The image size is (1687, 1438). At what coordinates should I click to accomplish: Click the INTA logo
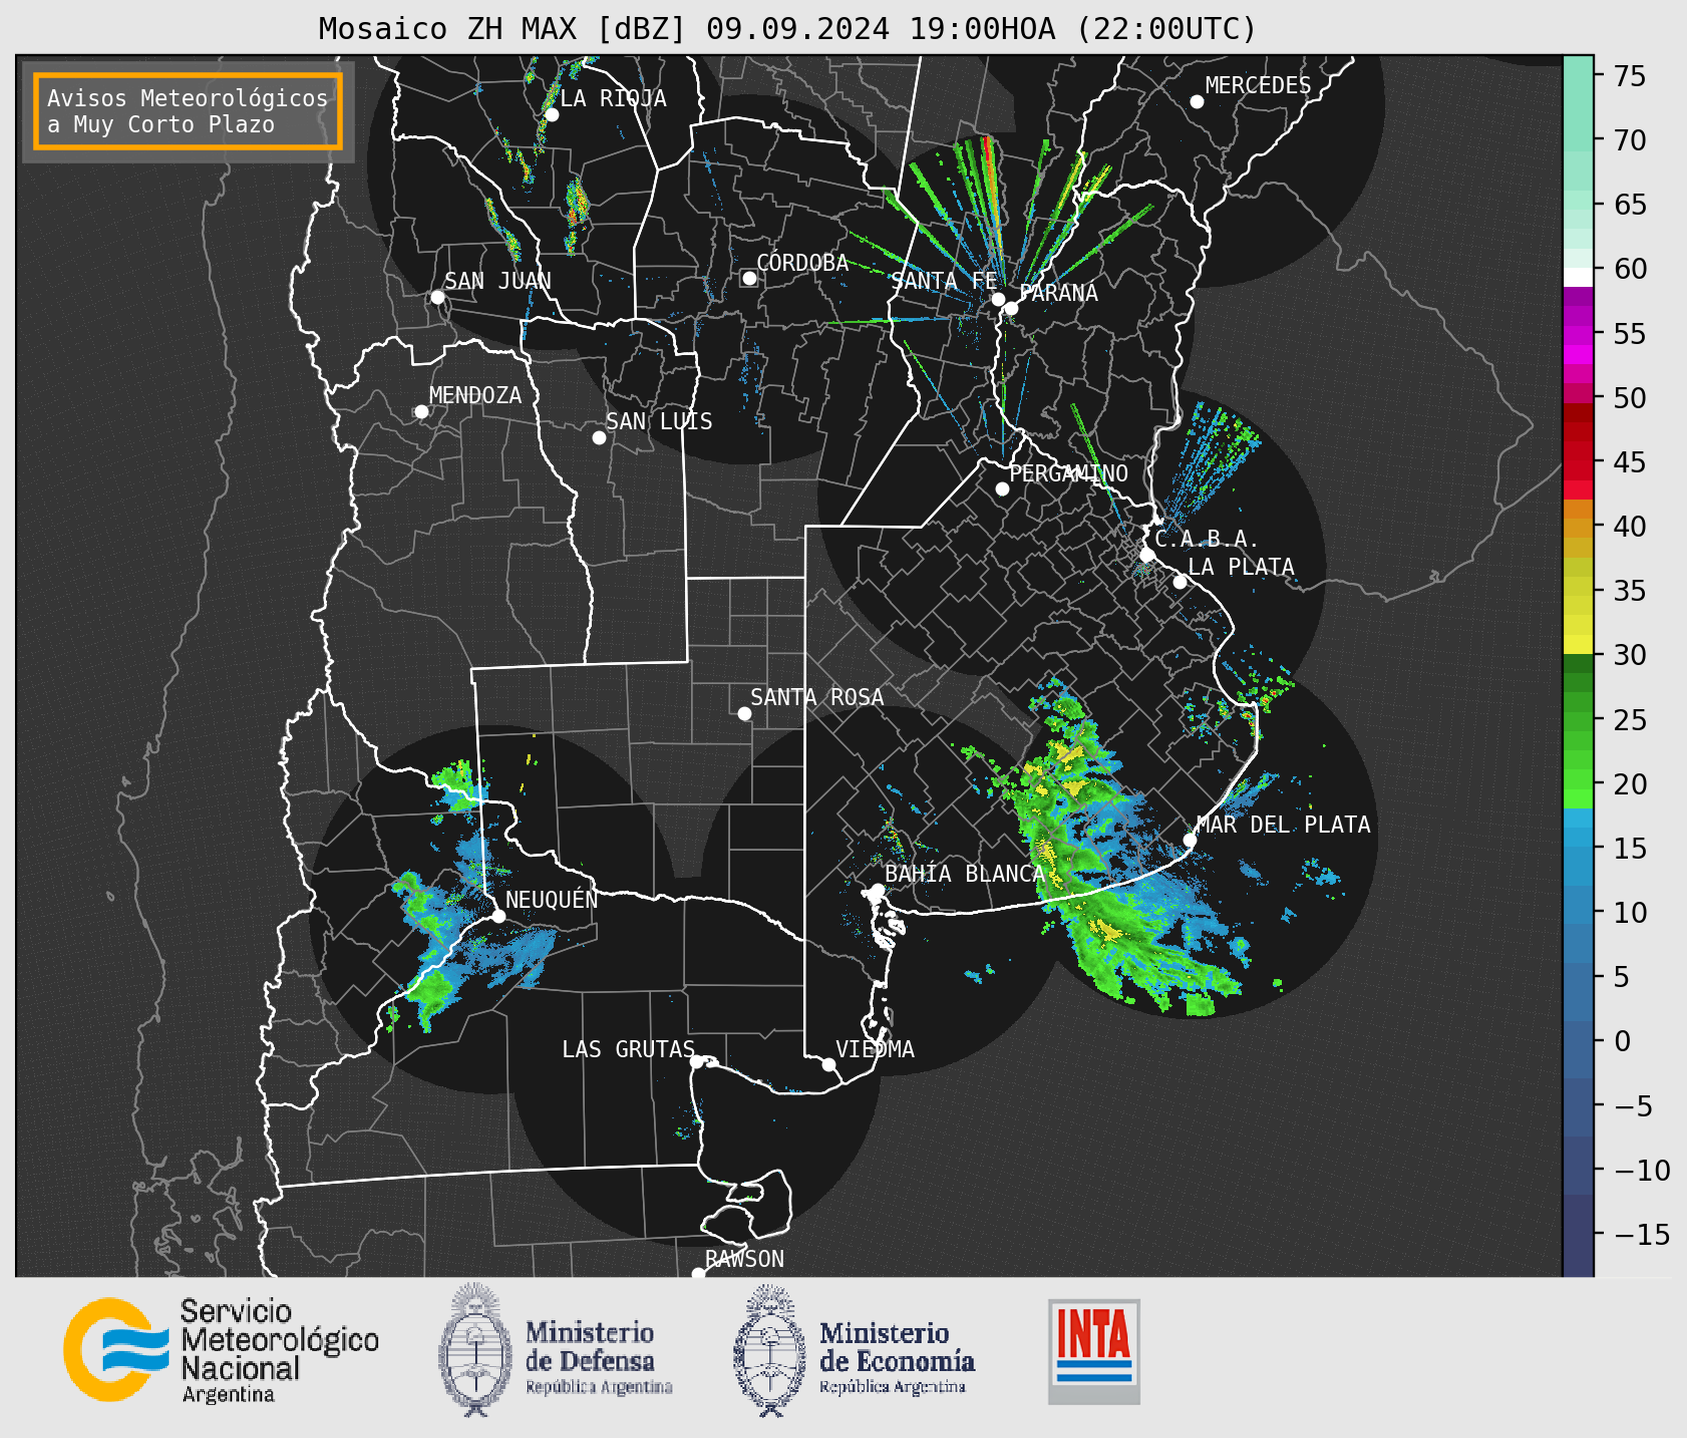1094,1351
